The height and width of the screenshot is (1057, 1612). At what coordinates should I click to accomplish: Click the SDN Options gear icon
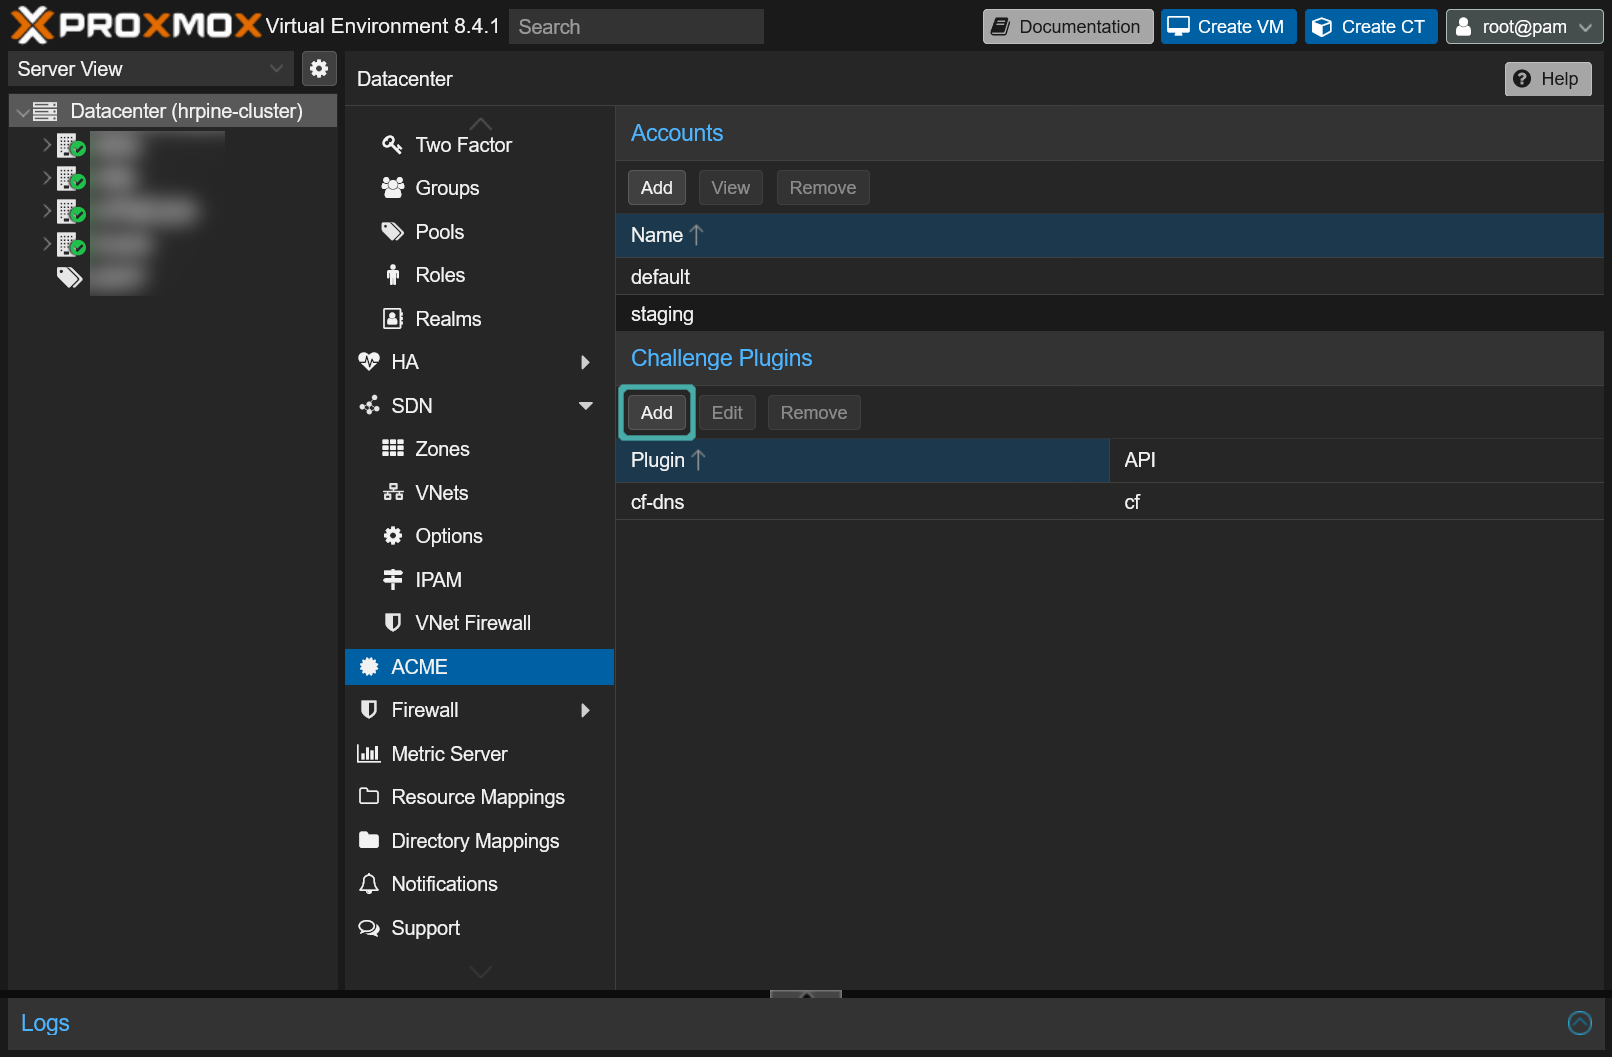point(393,536)
